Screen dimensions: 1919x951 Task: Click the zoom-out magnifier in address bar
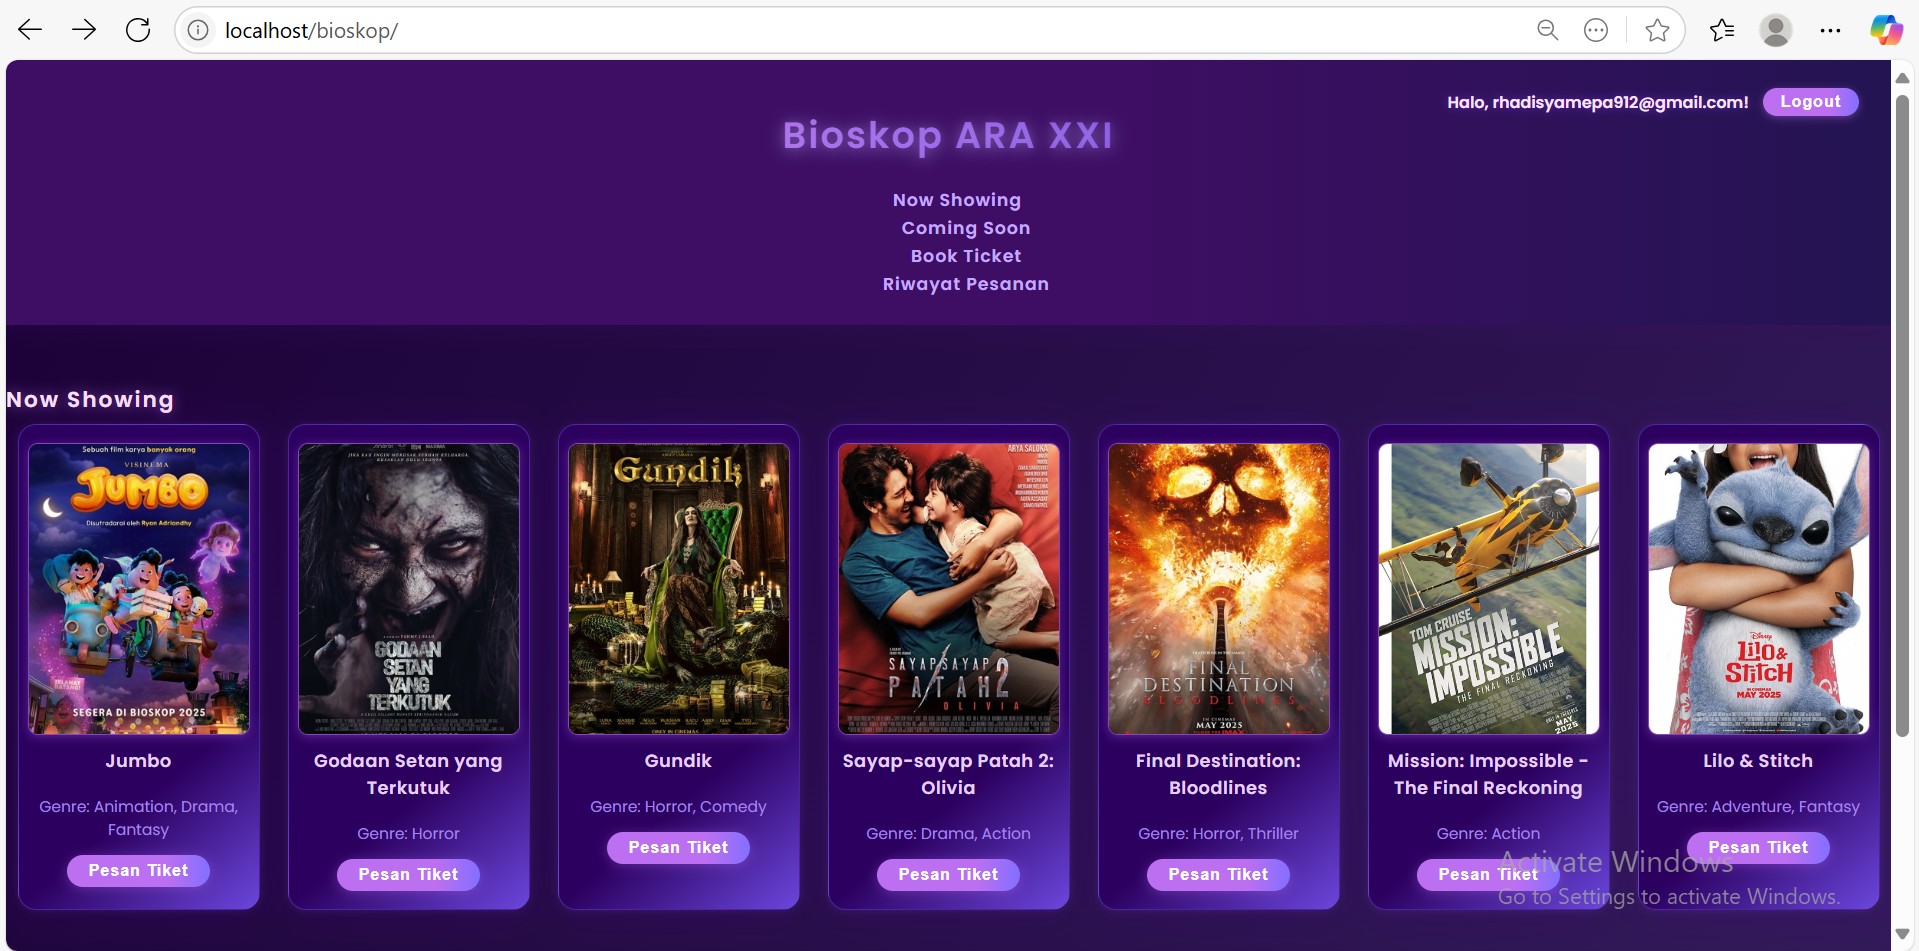pyautogui.click(x=1547, y=30)
